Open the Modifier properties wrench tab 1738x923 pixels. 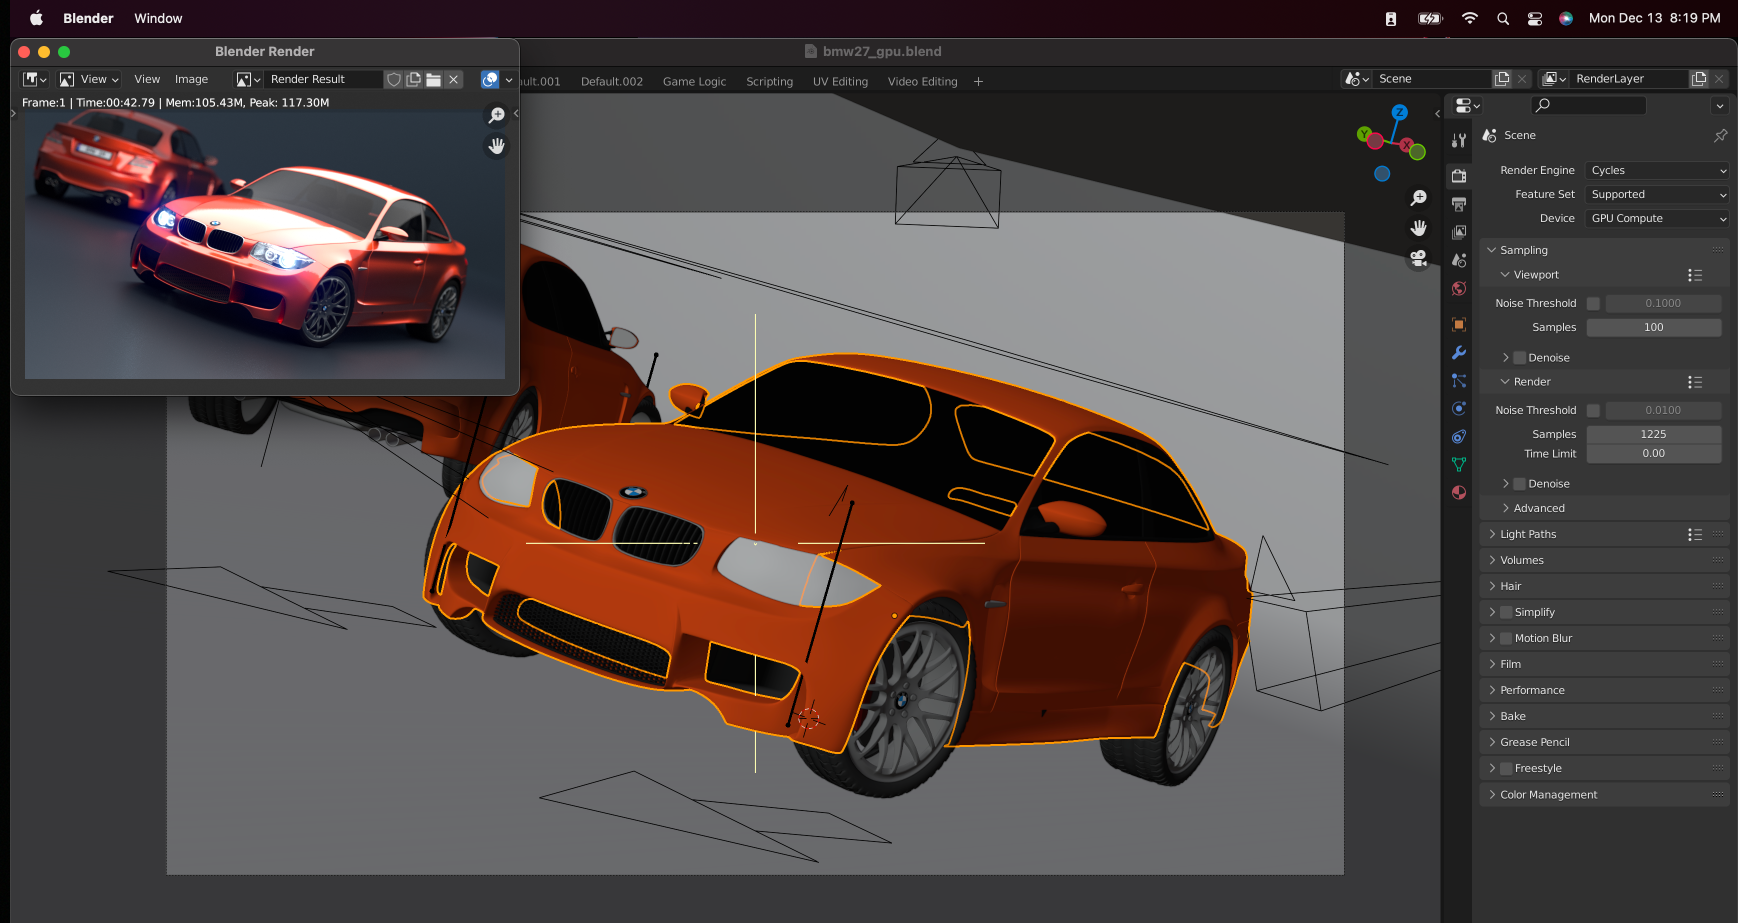point(1459,353)
